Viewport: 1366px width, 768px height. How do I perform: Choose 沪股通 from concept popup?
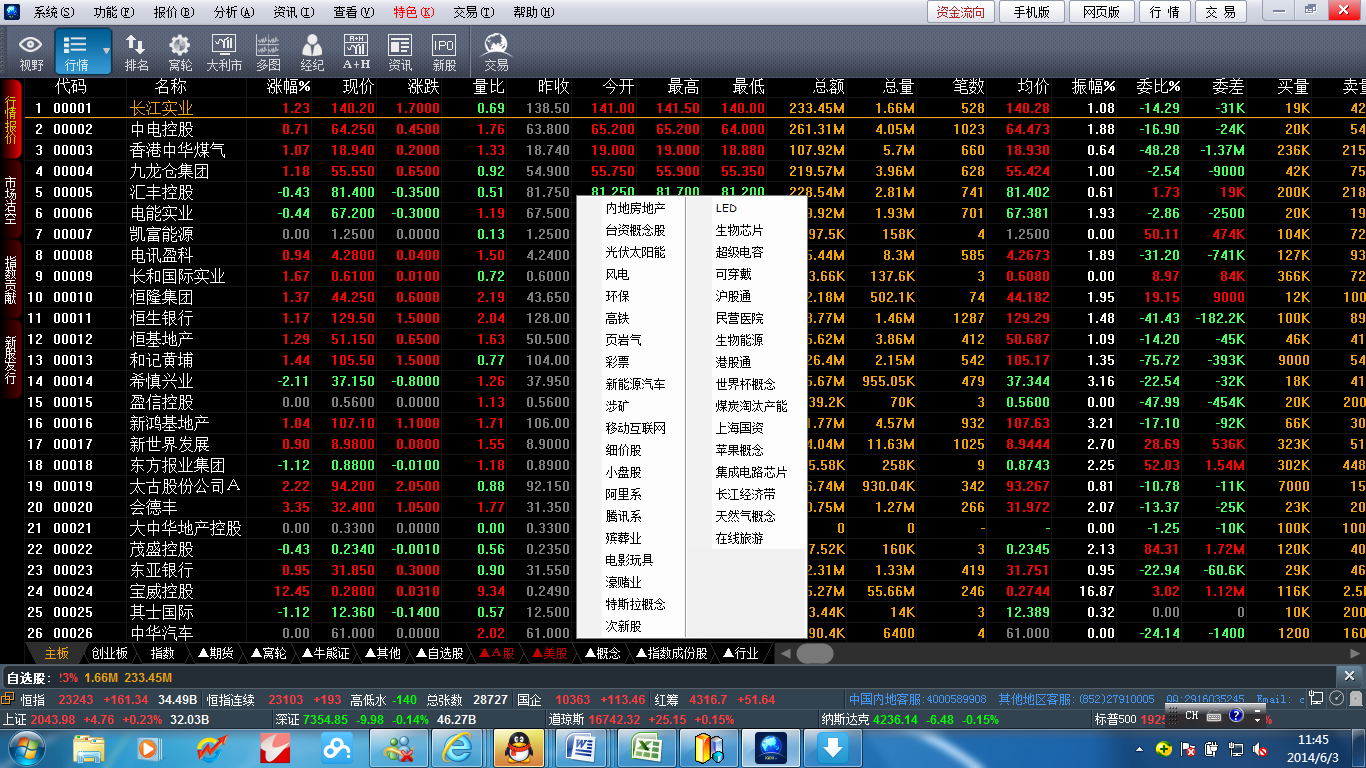click(x=733, y=296)
